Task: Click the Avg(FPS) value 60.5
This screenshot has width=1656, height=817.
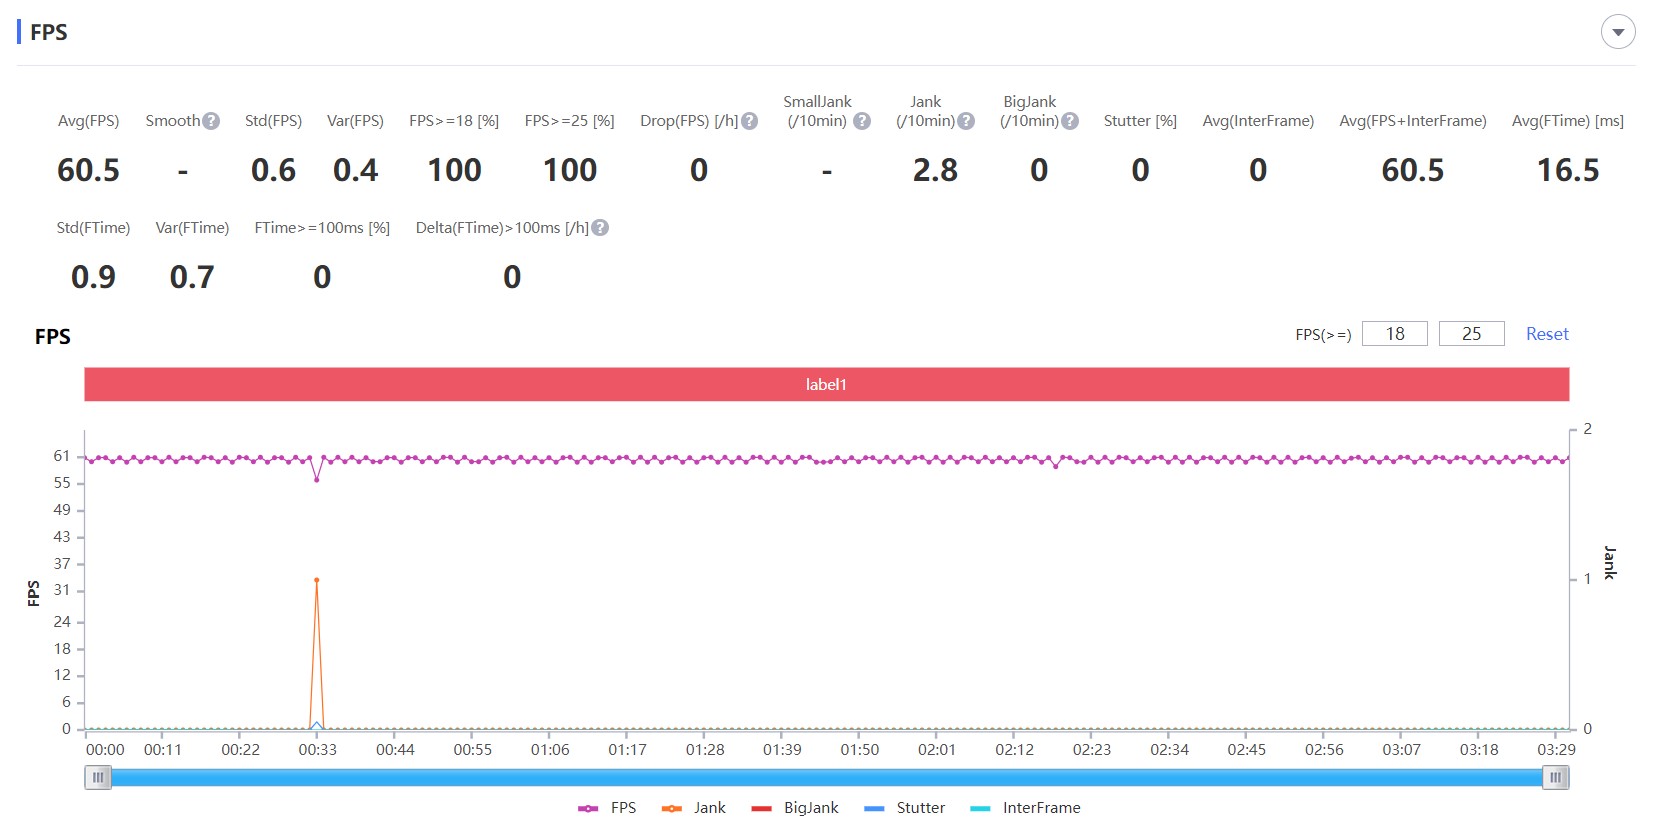Action: (88, 170)
